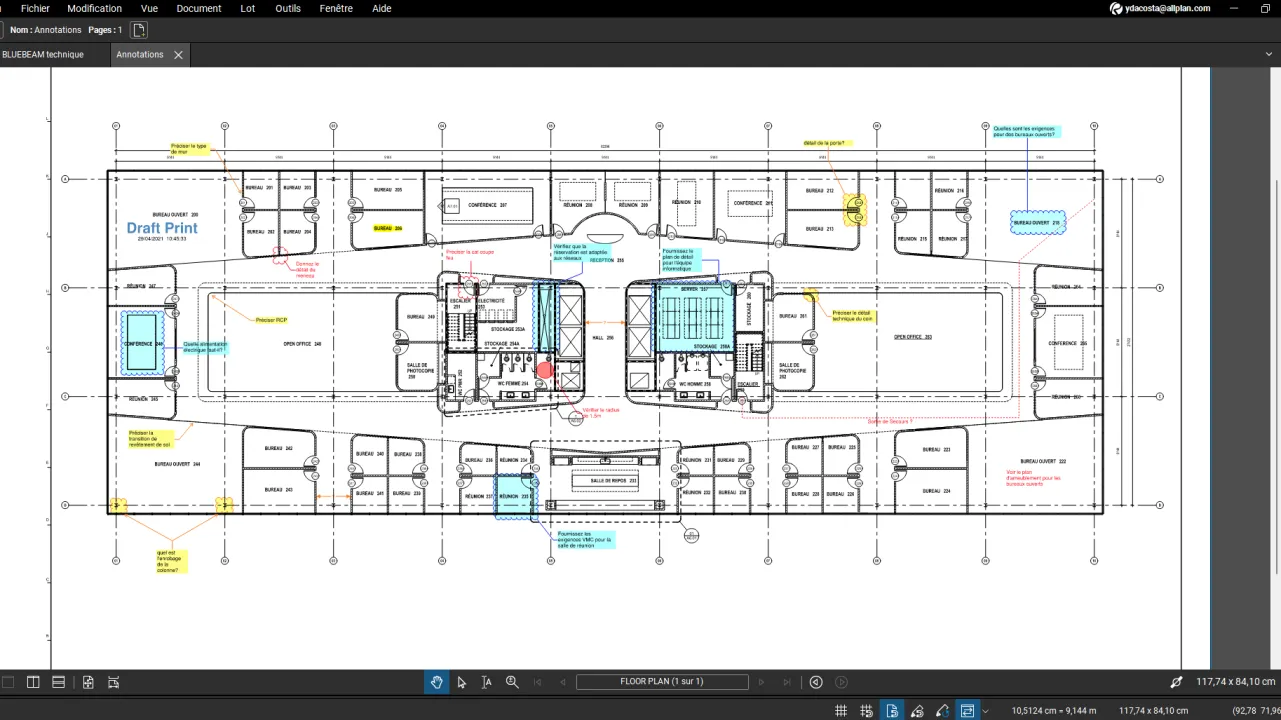
Task: Select the snap to markup icon
Action: (917, 710)
